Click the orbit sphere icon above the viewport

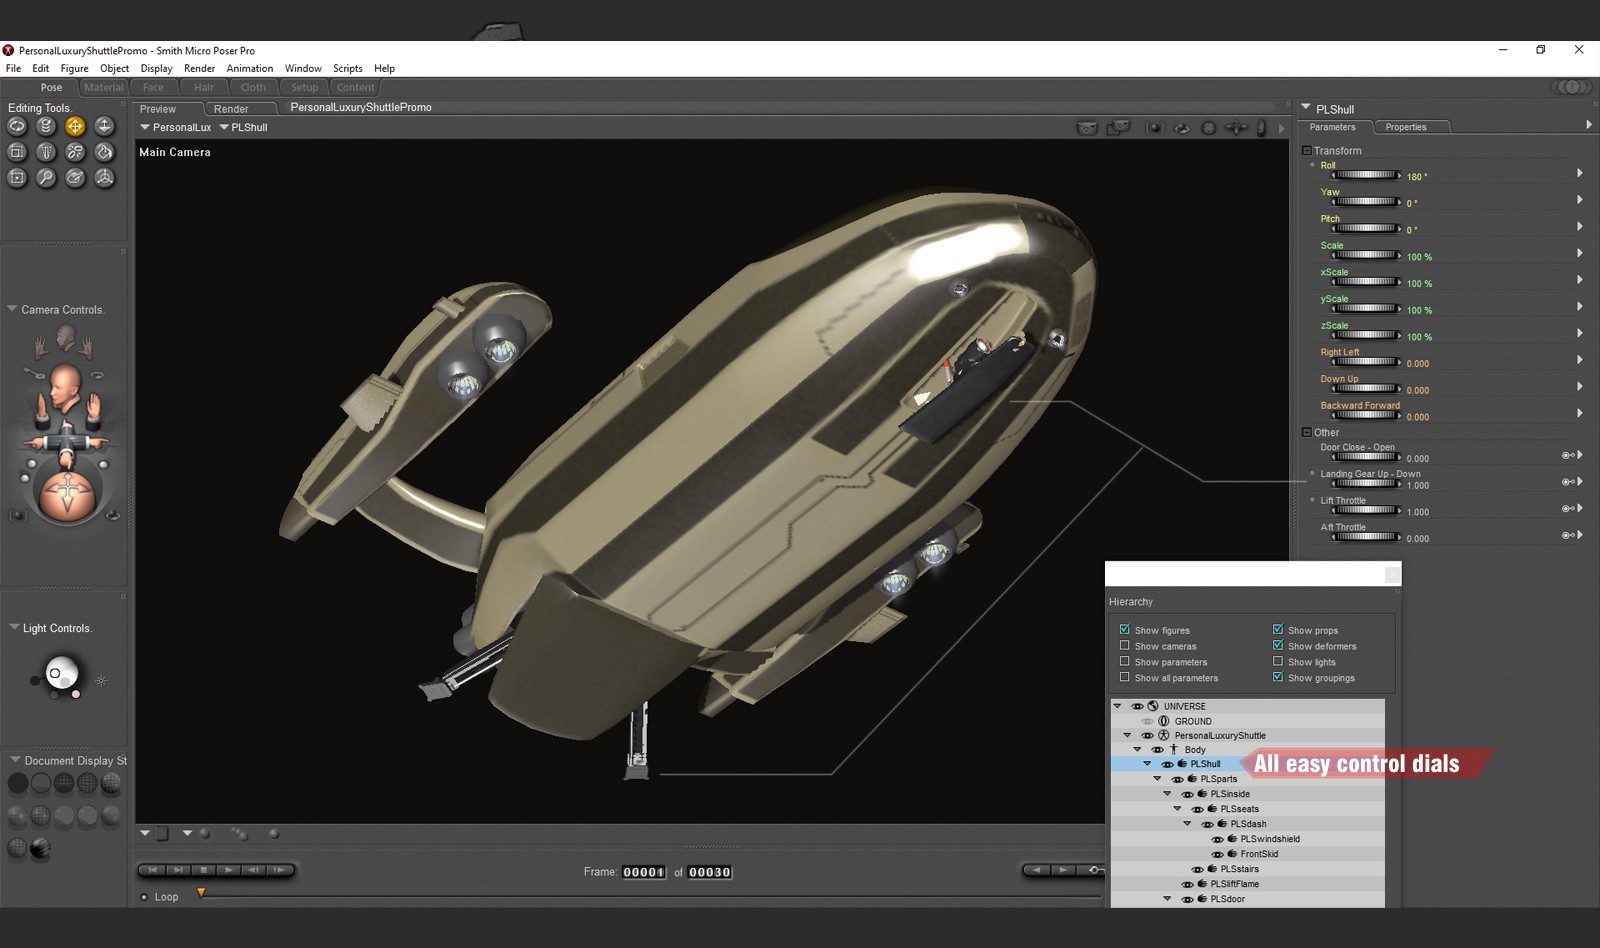(x=1182, y=128)
